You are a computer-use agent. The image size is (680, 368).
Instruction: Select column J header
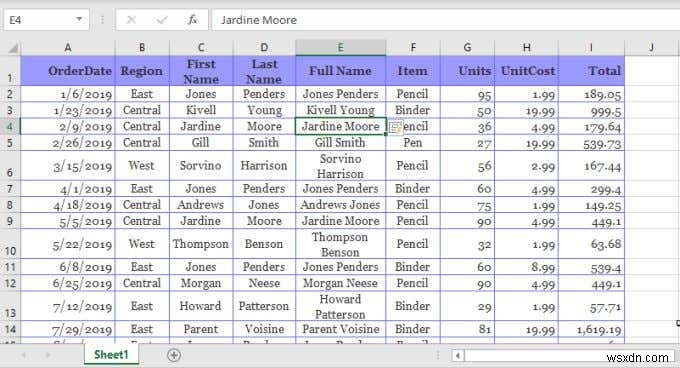tap(651, 48)
